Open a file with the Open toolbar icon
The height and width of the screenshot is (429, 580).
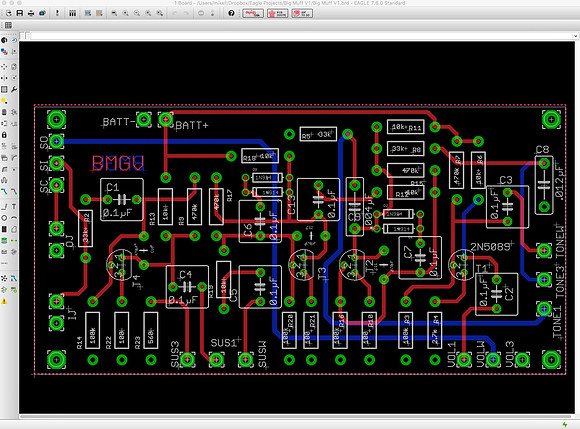click(8, 13)
